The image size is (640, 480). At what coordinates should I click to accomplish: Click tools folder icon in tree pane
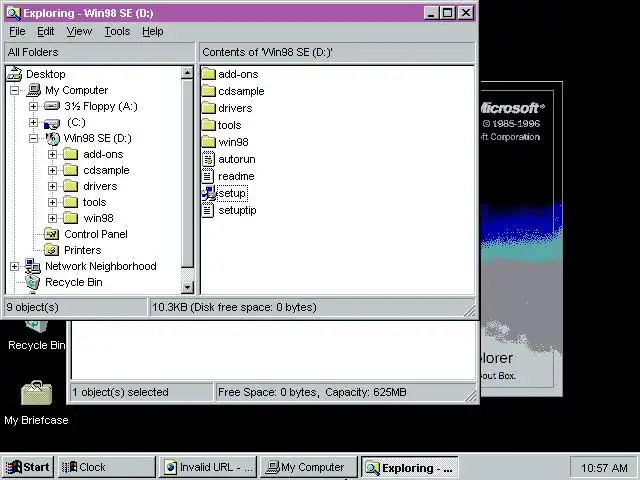click(x=71, y=202)
